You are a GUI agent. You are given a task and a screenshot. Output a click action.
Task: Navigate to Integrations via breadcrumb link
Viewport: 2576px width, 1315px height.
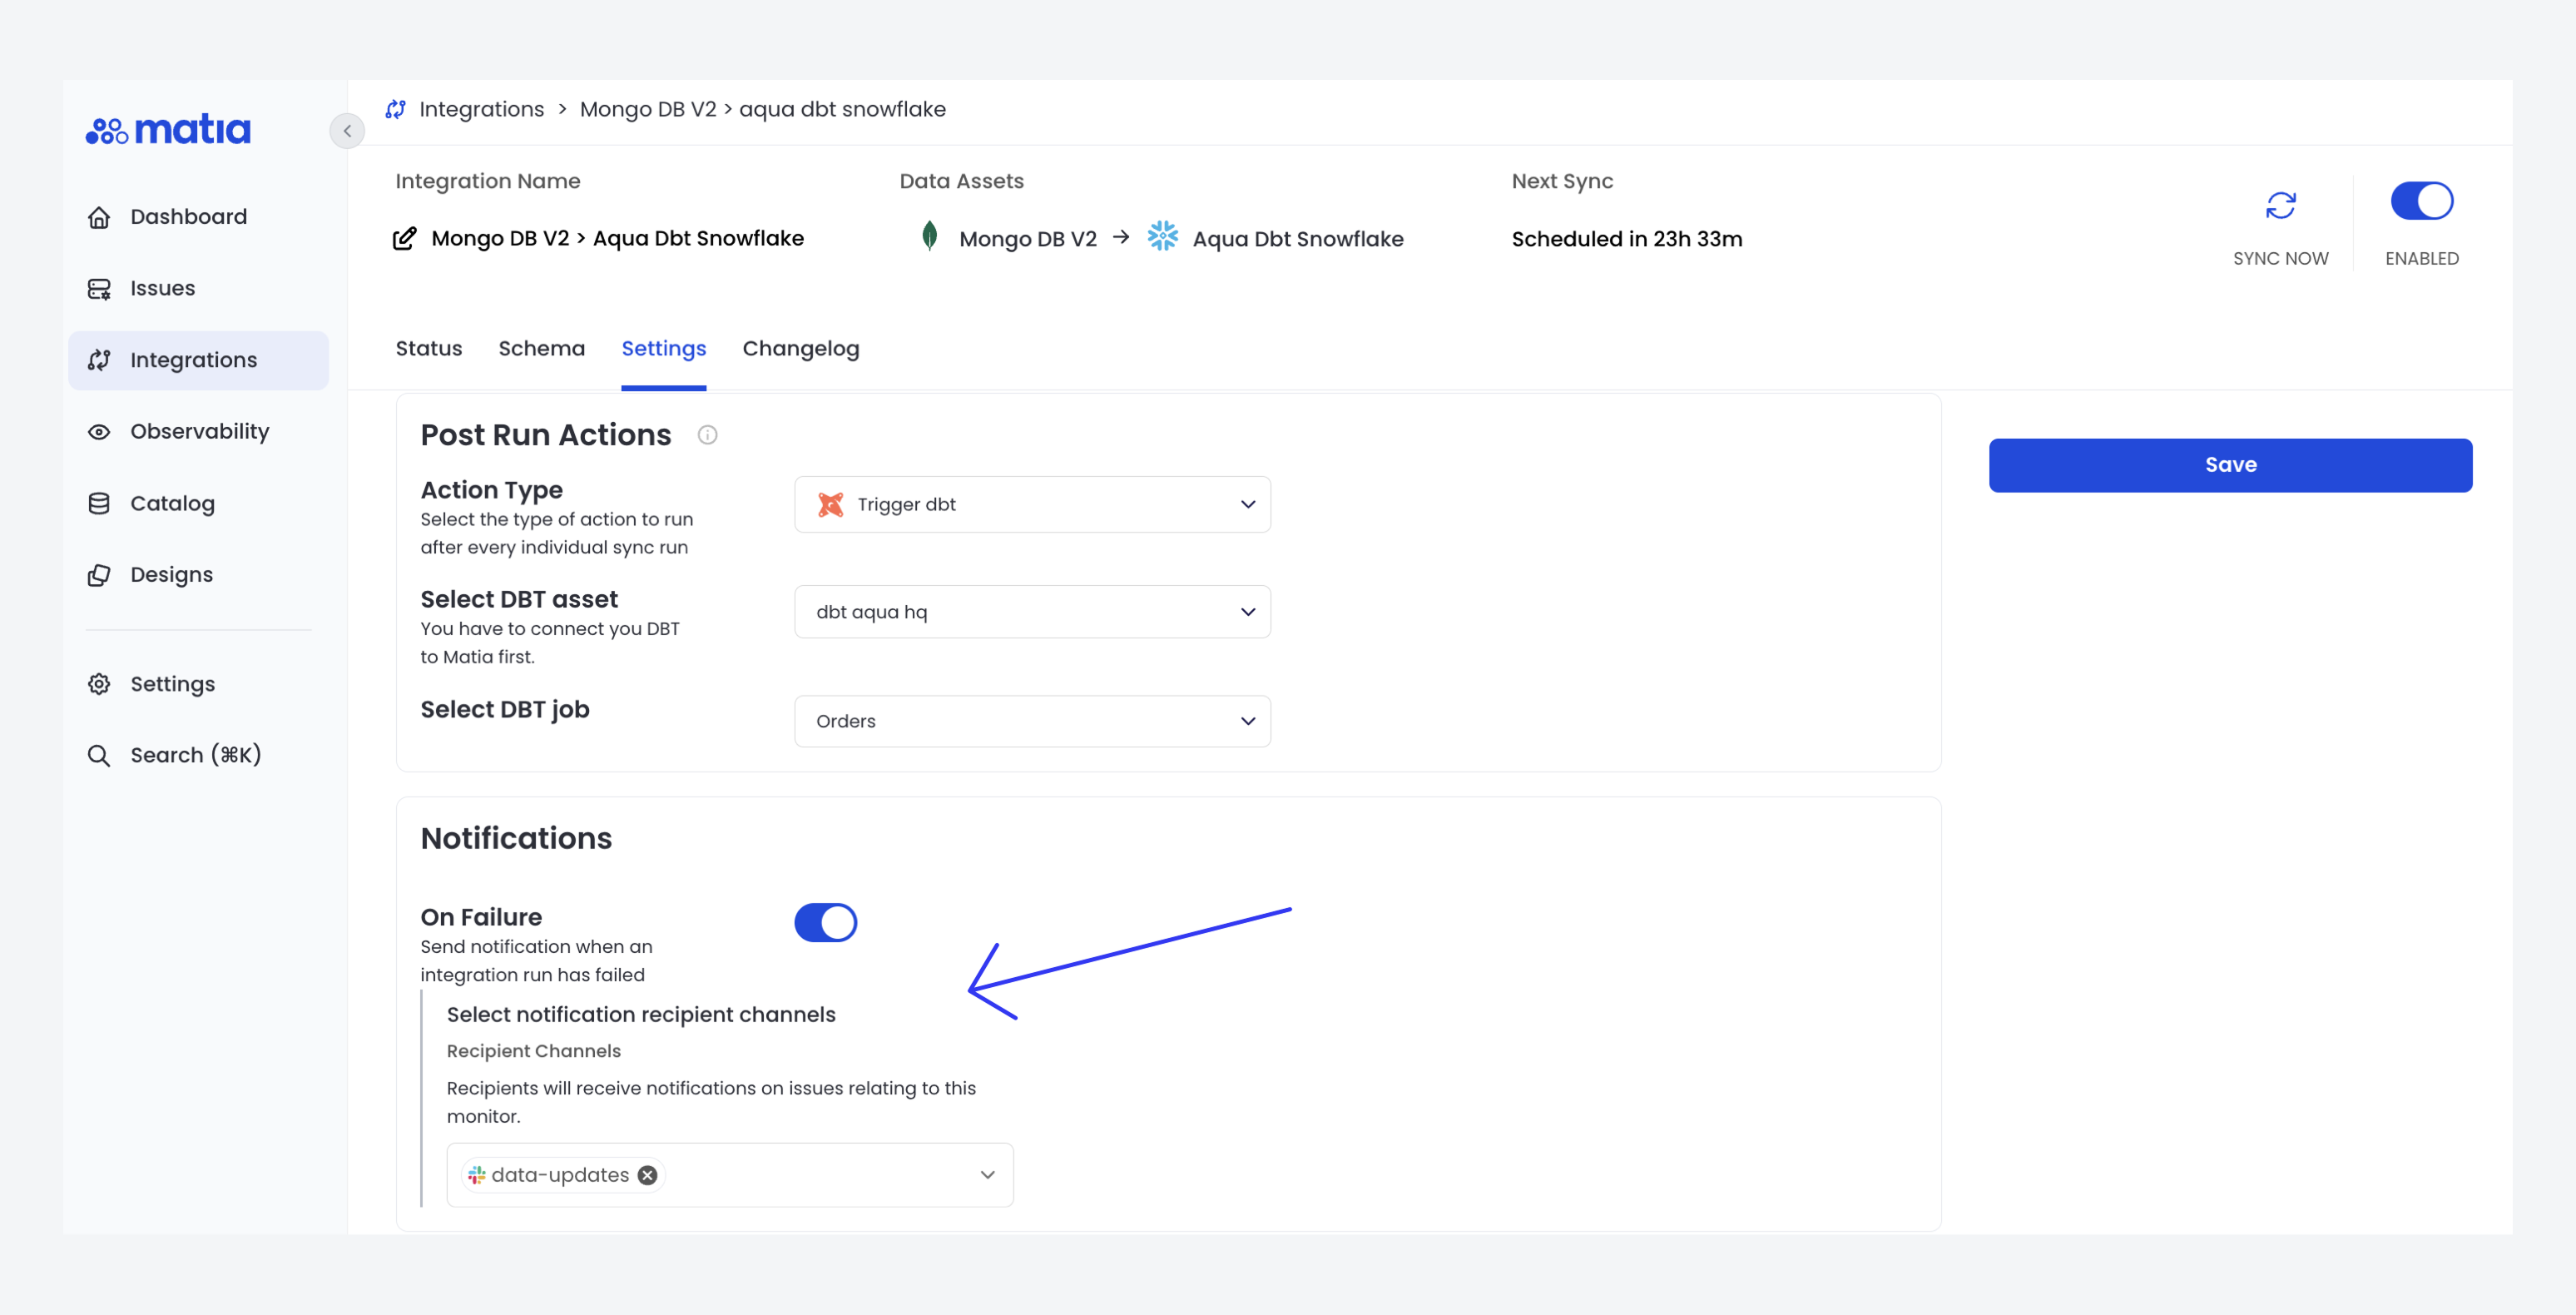[481, 109]
